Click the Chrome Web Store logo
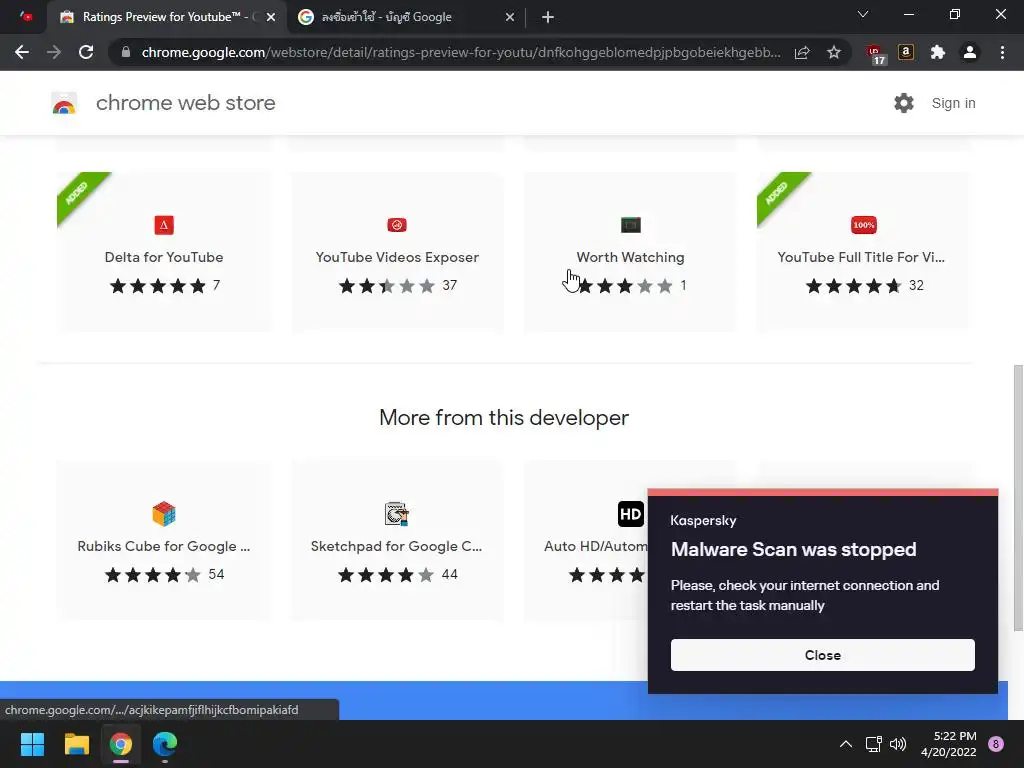This screenshot has width=1024, height=768. [x=64, y=103]
